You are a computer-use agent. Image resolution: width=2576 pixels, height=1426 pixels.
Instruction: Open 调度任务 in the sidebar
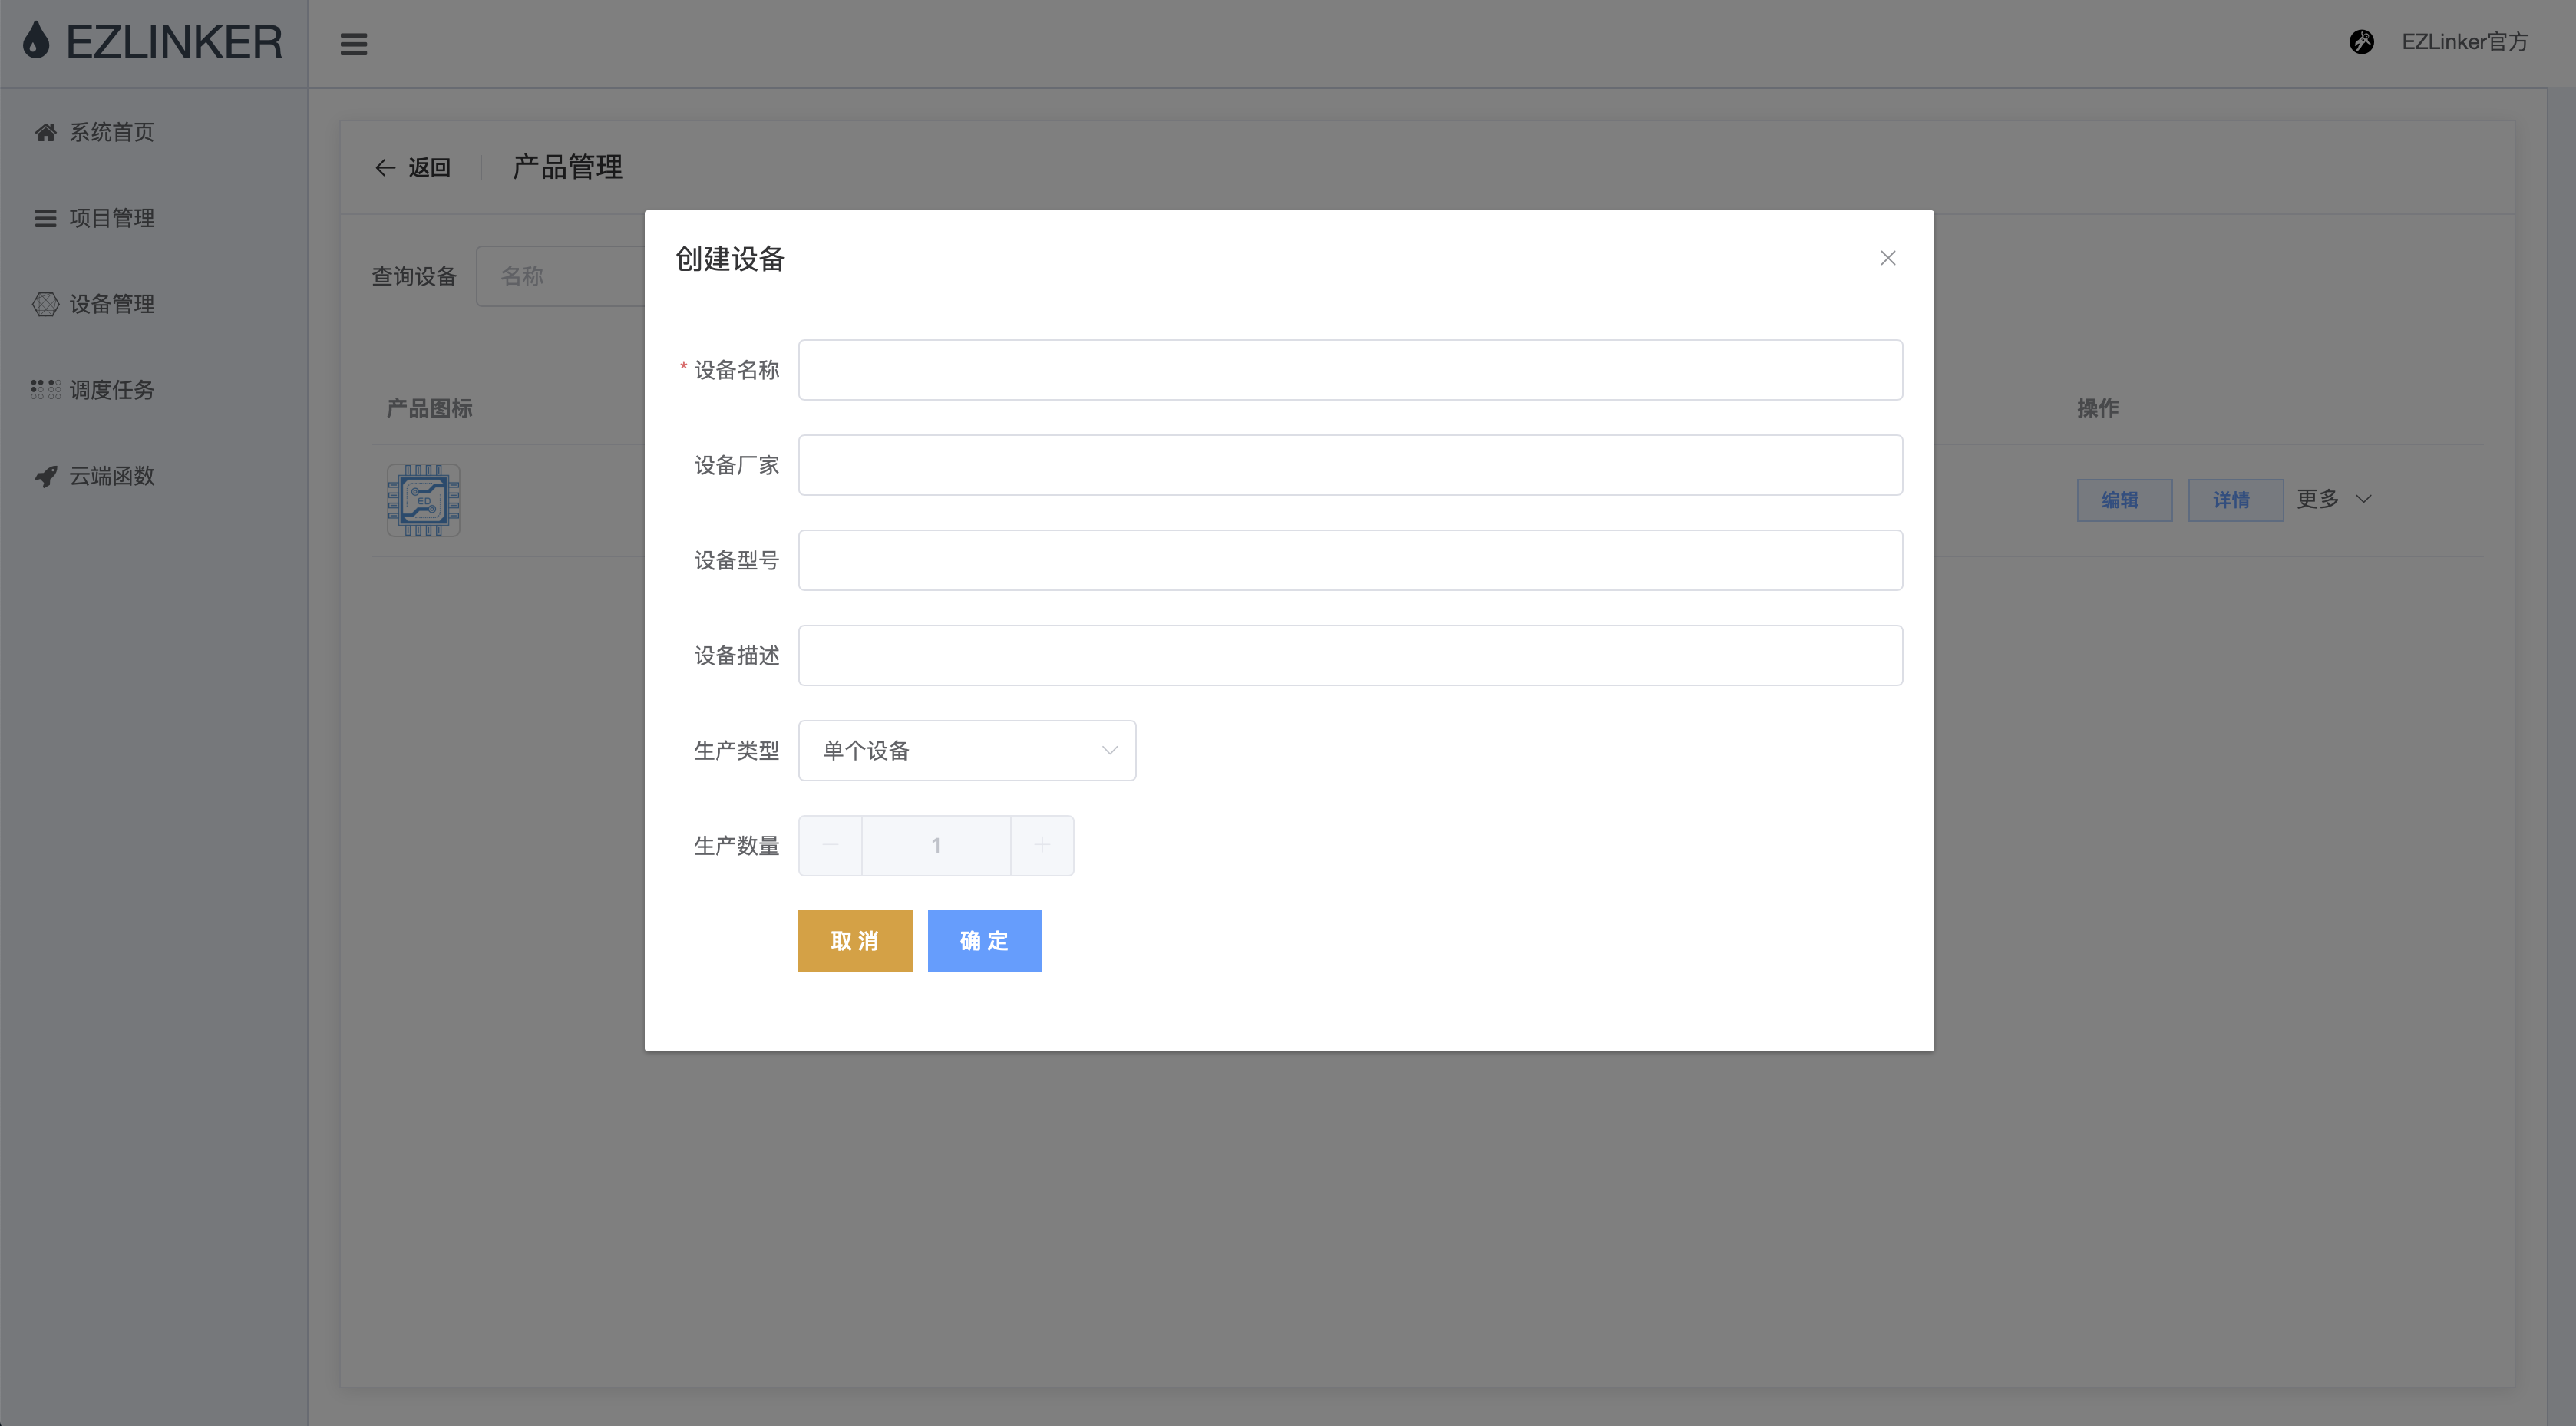(x=111, y=390)
